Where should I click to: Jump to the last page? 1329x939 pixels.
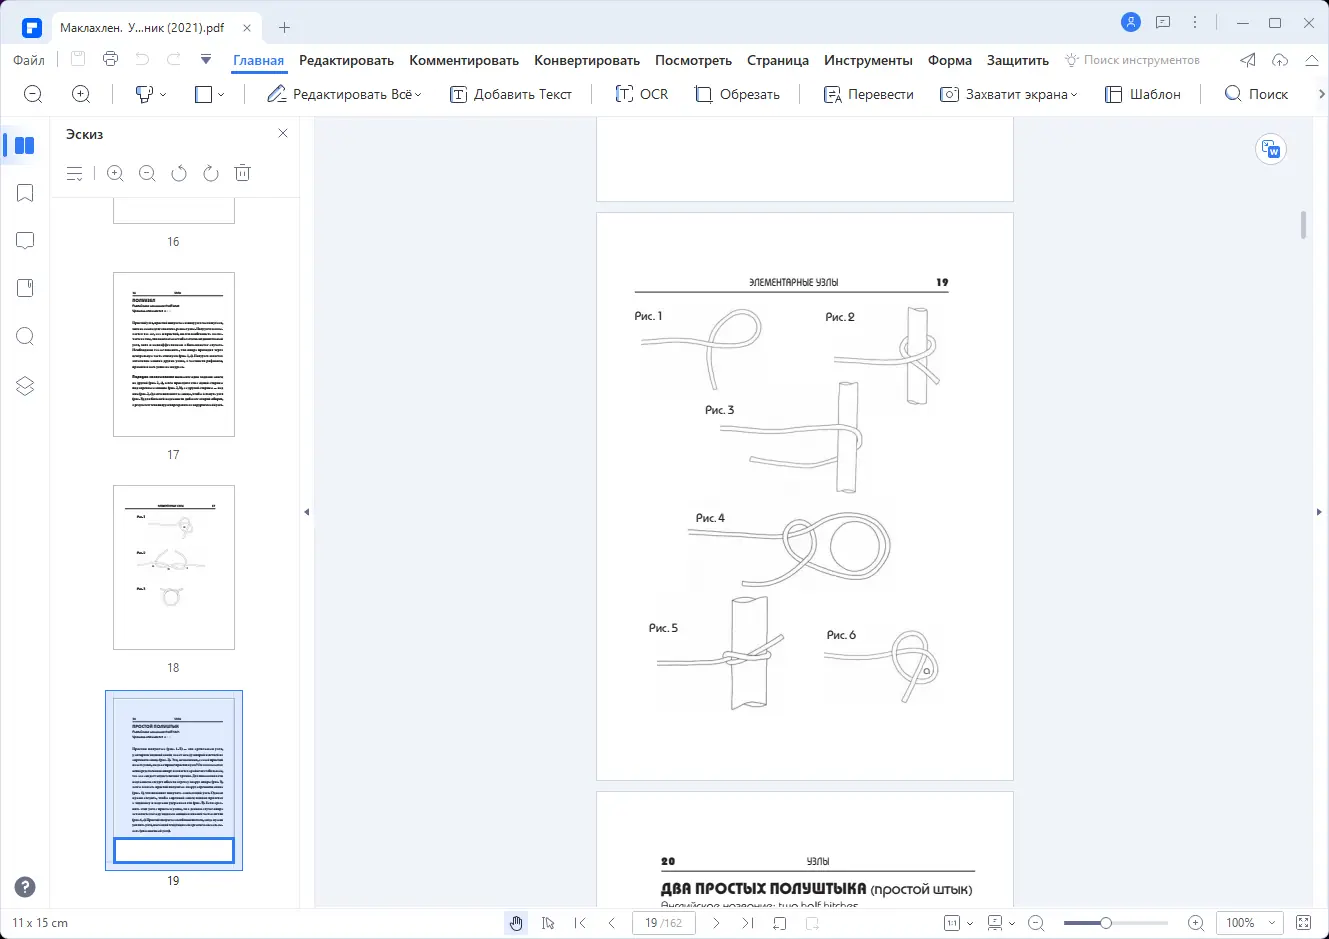point(748,923)
